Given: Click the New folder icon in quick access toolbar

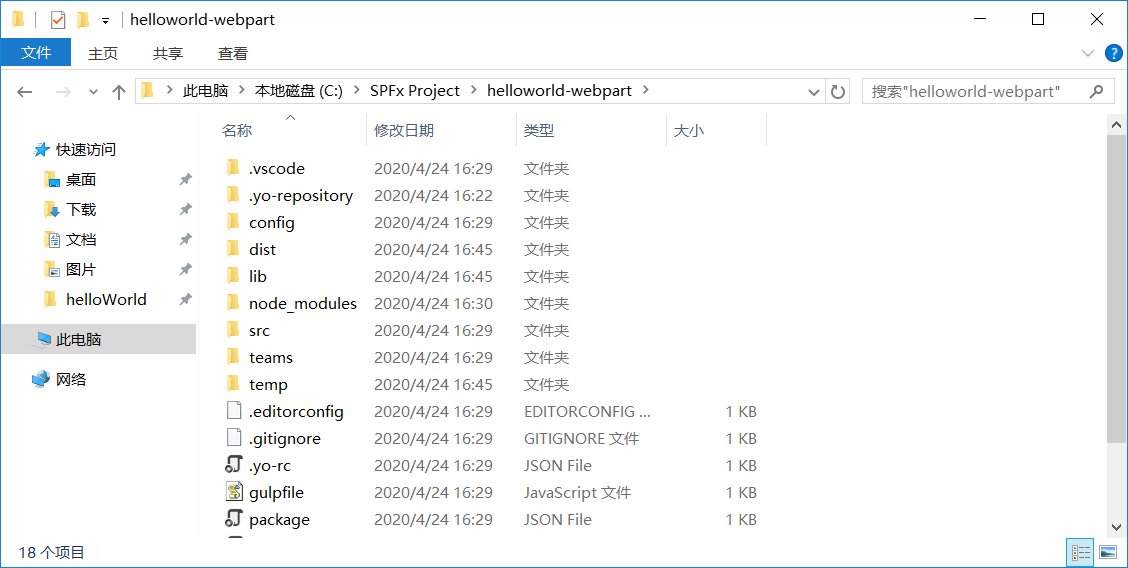Looking at the screenshot, I should (83, 20).
